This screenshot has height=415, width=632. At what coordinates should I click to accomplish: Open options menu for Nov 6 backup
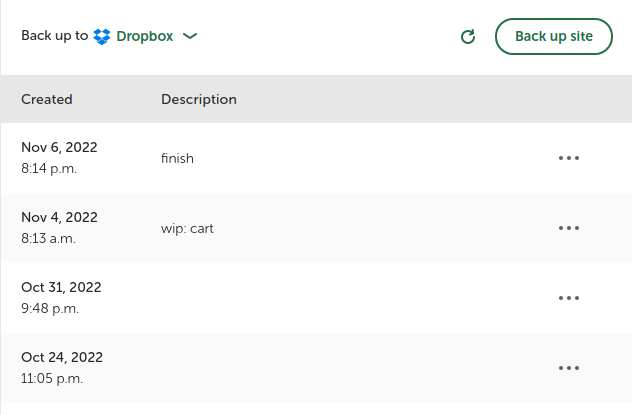(569, 158)
